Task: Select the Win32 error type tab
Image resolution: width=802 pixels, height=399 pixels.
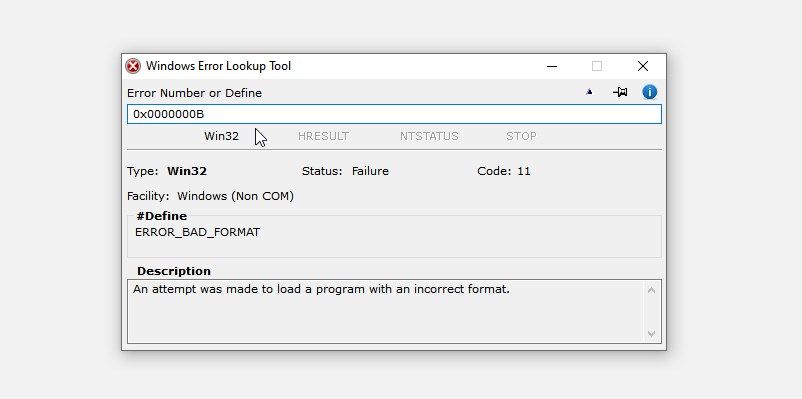Action: pyautogui.click(x=221, y=136)
